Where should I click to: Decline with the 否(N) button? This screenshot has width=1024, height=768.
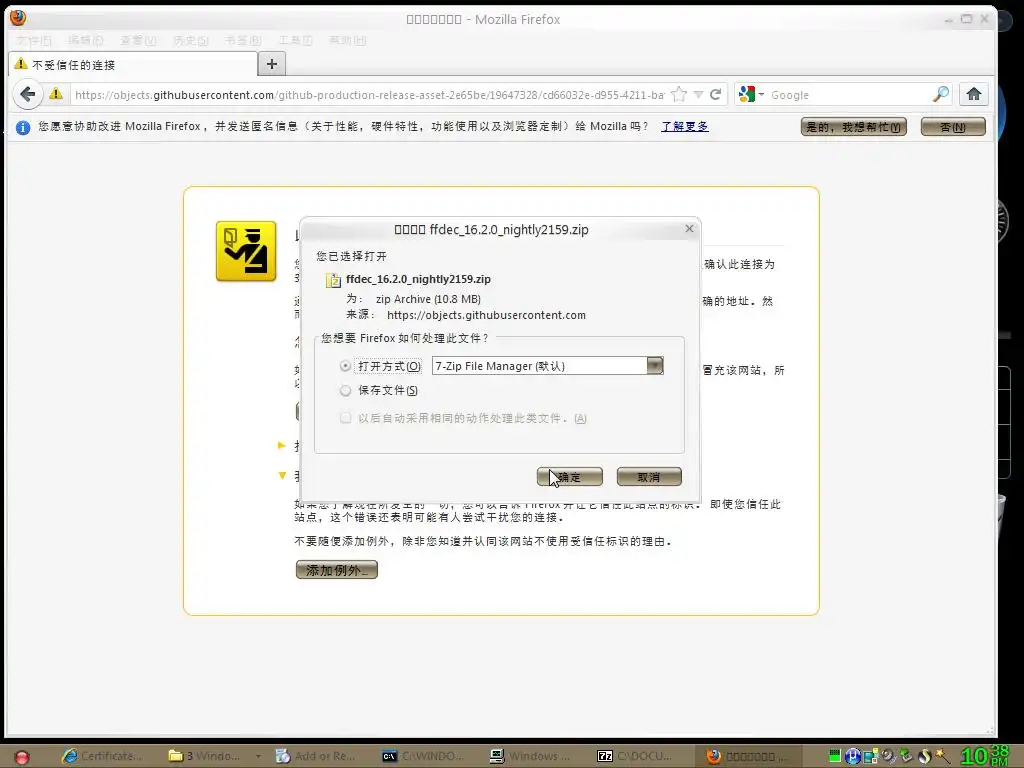coord(953,127)
